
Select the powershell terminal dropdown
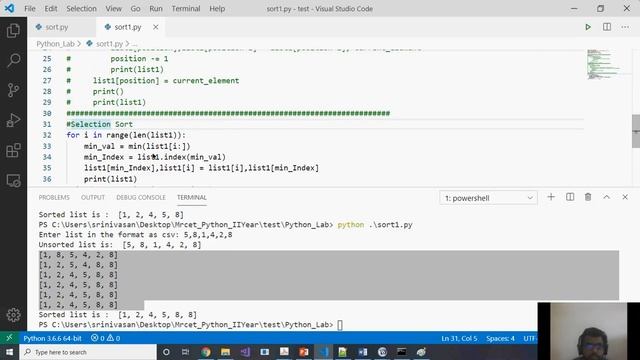tap(488, 198)
